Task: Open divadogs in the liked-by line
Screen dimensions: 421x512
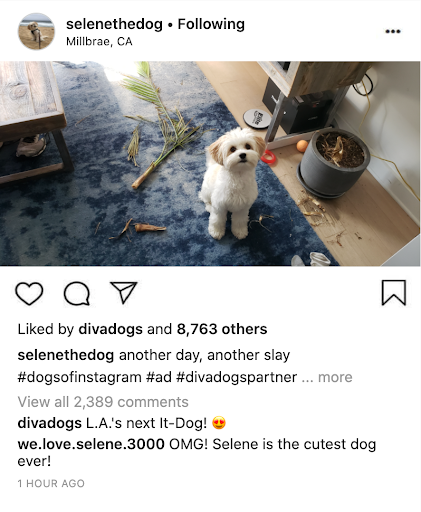Action: pos(110,329)
